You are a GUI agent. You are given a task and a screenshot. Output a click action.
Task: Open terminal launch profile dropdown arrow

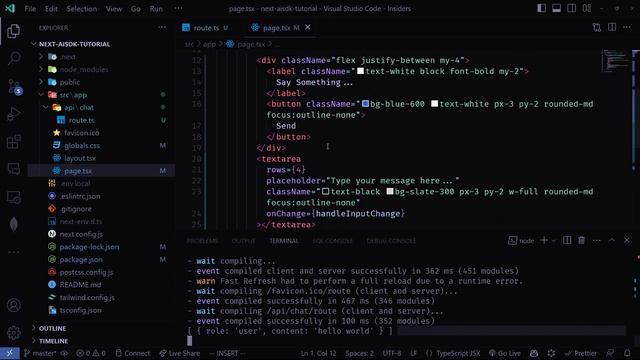[553, 241]
